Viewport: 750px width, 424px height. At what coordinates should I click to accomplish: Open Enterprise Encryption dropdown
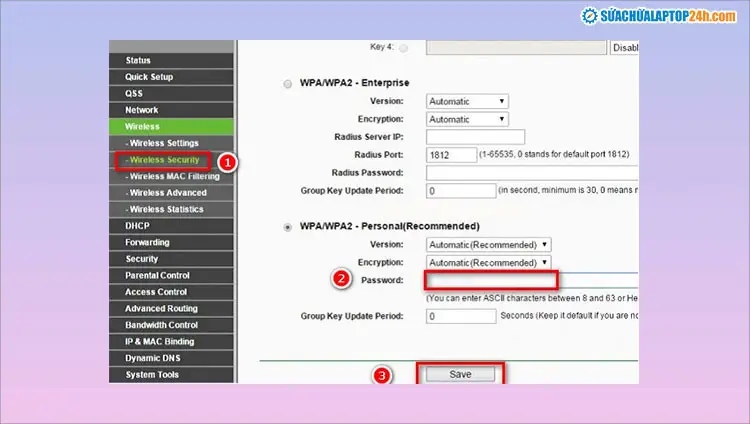467,119
